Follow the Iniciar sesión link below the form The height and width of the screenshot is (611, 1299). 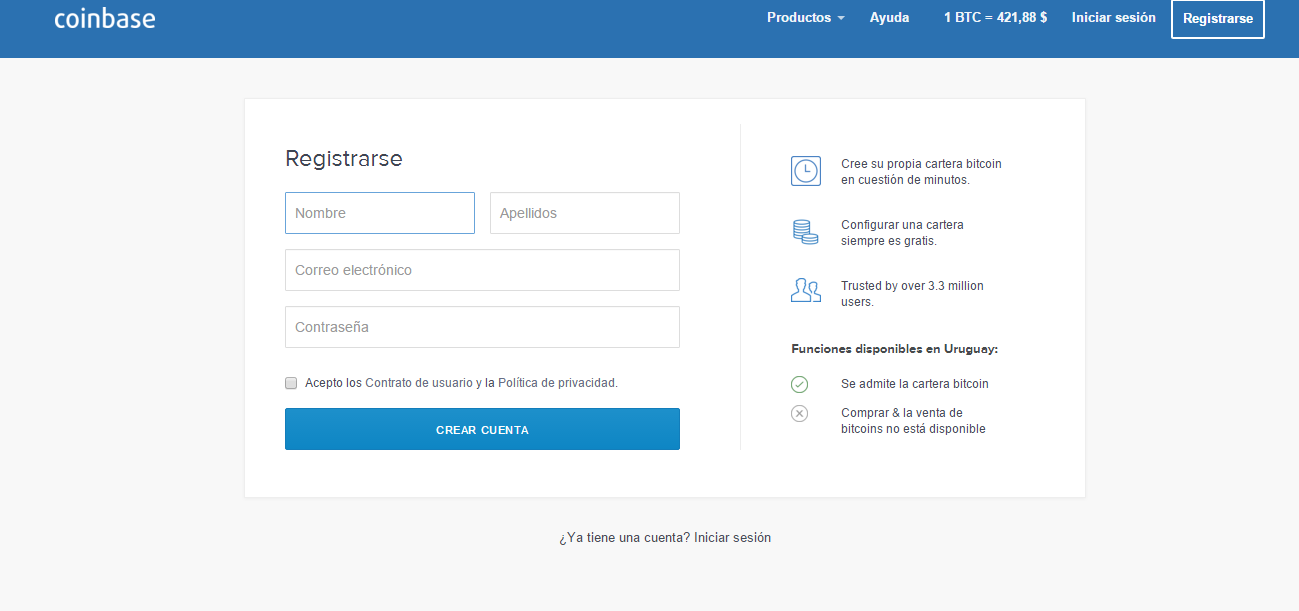732,538
